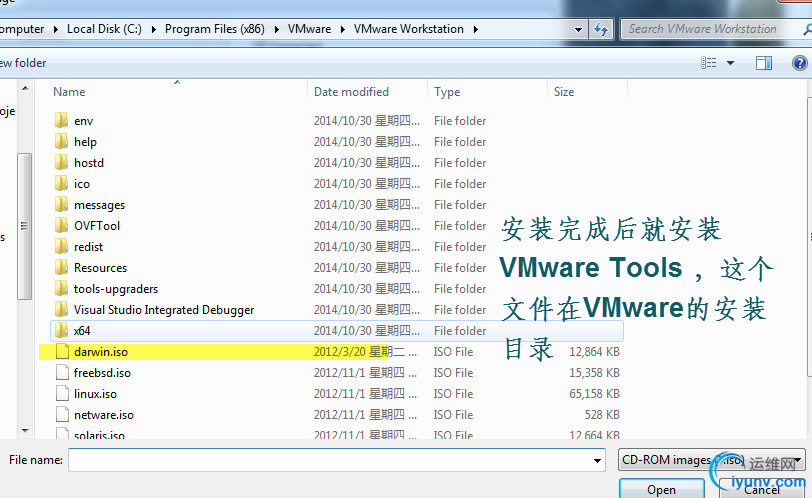Screen dimensions: 812x498
Task: Click the Open button
Action: coord(661,489)
